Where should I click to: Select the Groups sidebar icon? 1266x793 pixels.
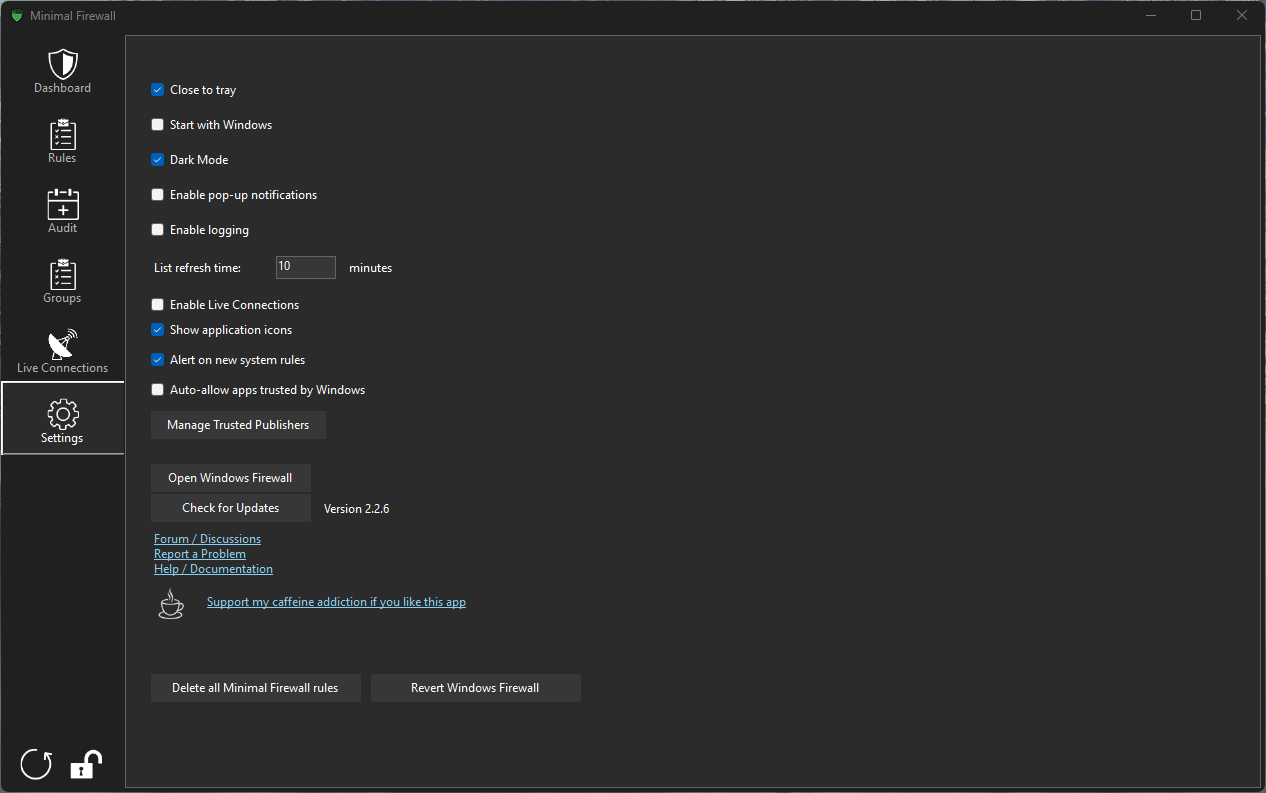[62, 275]
